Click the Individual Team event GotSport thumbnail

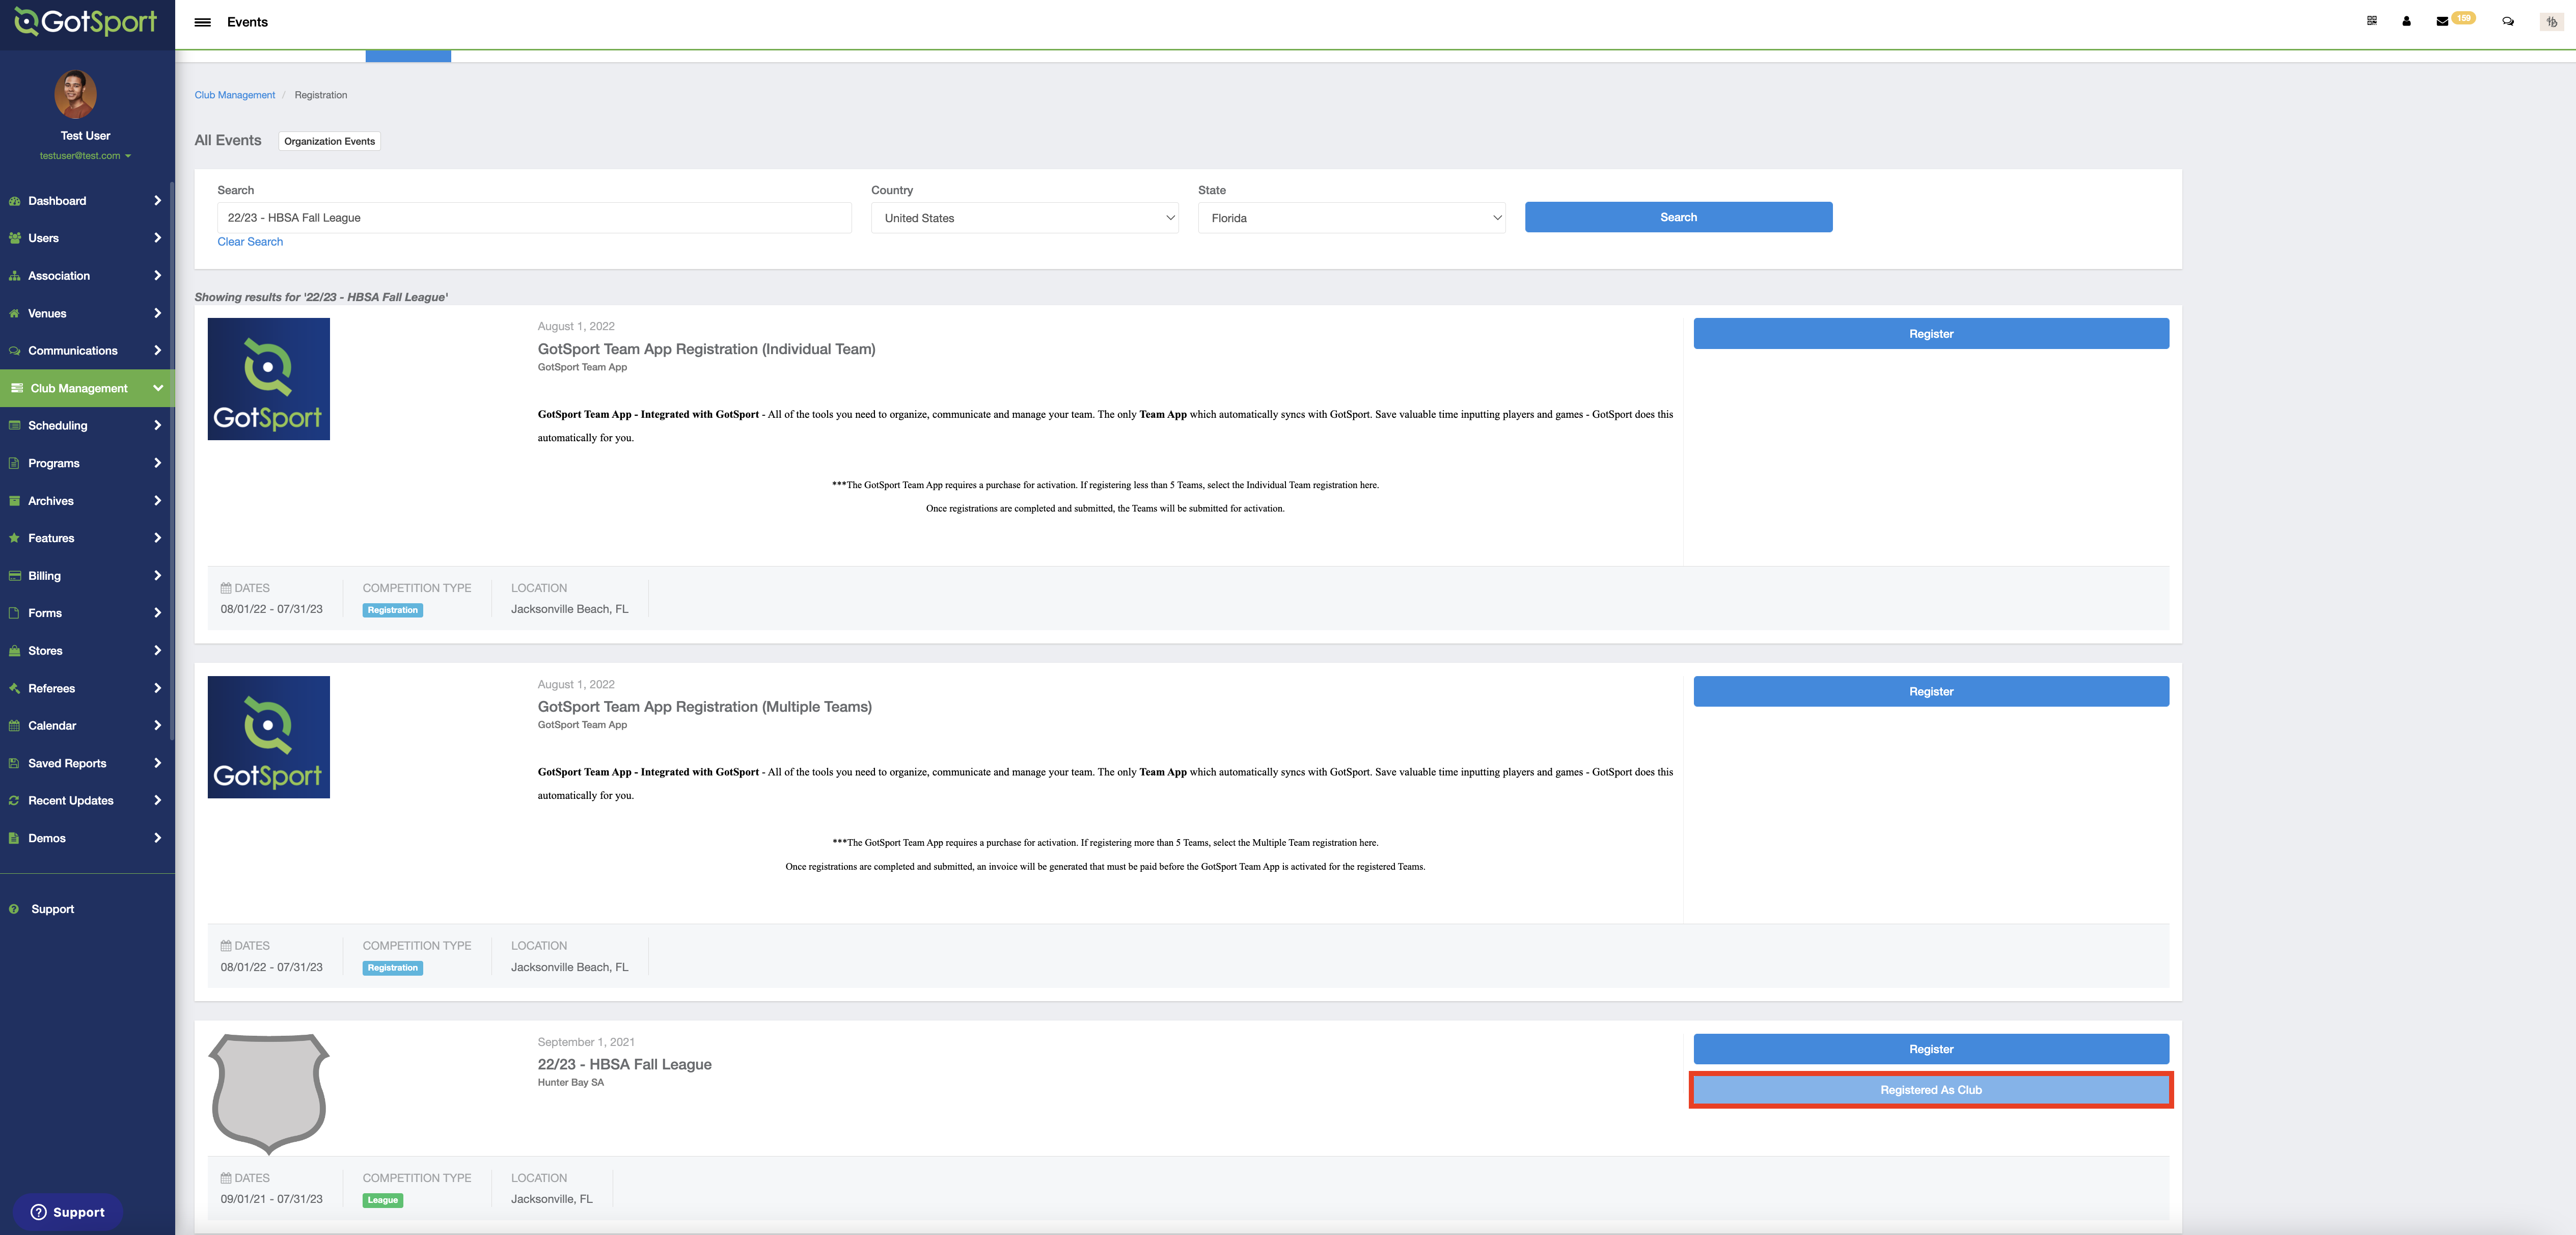click(268, 379)
